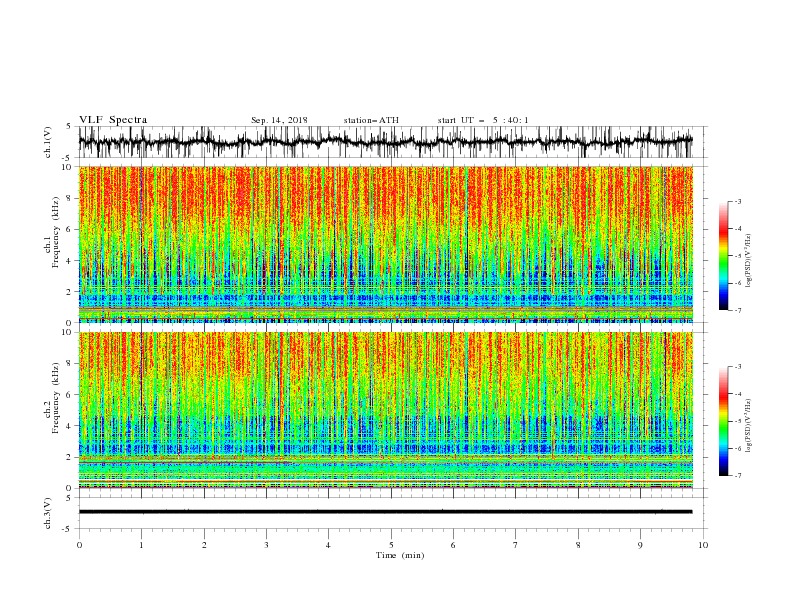792x612 pixels.
Task: Click the ch.2 spectrogram panel
Action: 385,410
